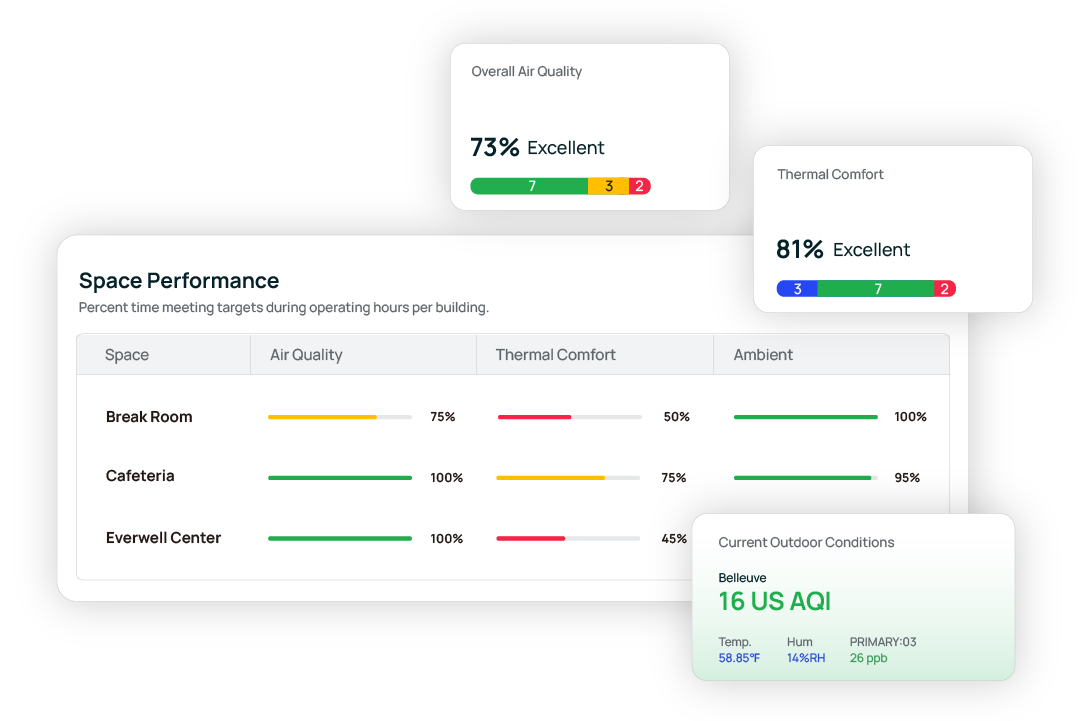Select the Cafeteria space name

[140, 476]
